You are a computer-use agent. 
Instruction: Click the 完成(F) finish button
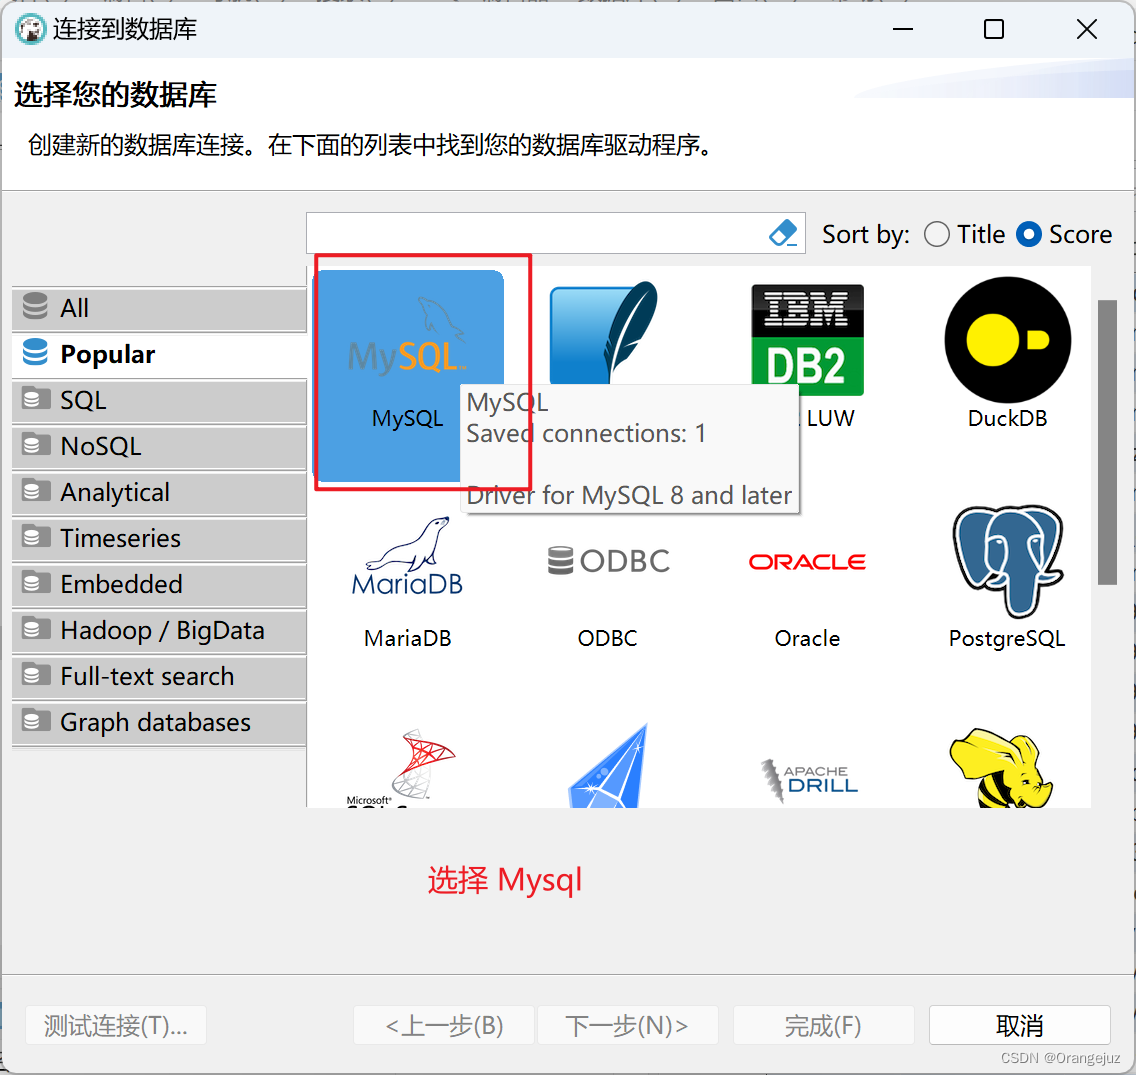pos(824,1025)
